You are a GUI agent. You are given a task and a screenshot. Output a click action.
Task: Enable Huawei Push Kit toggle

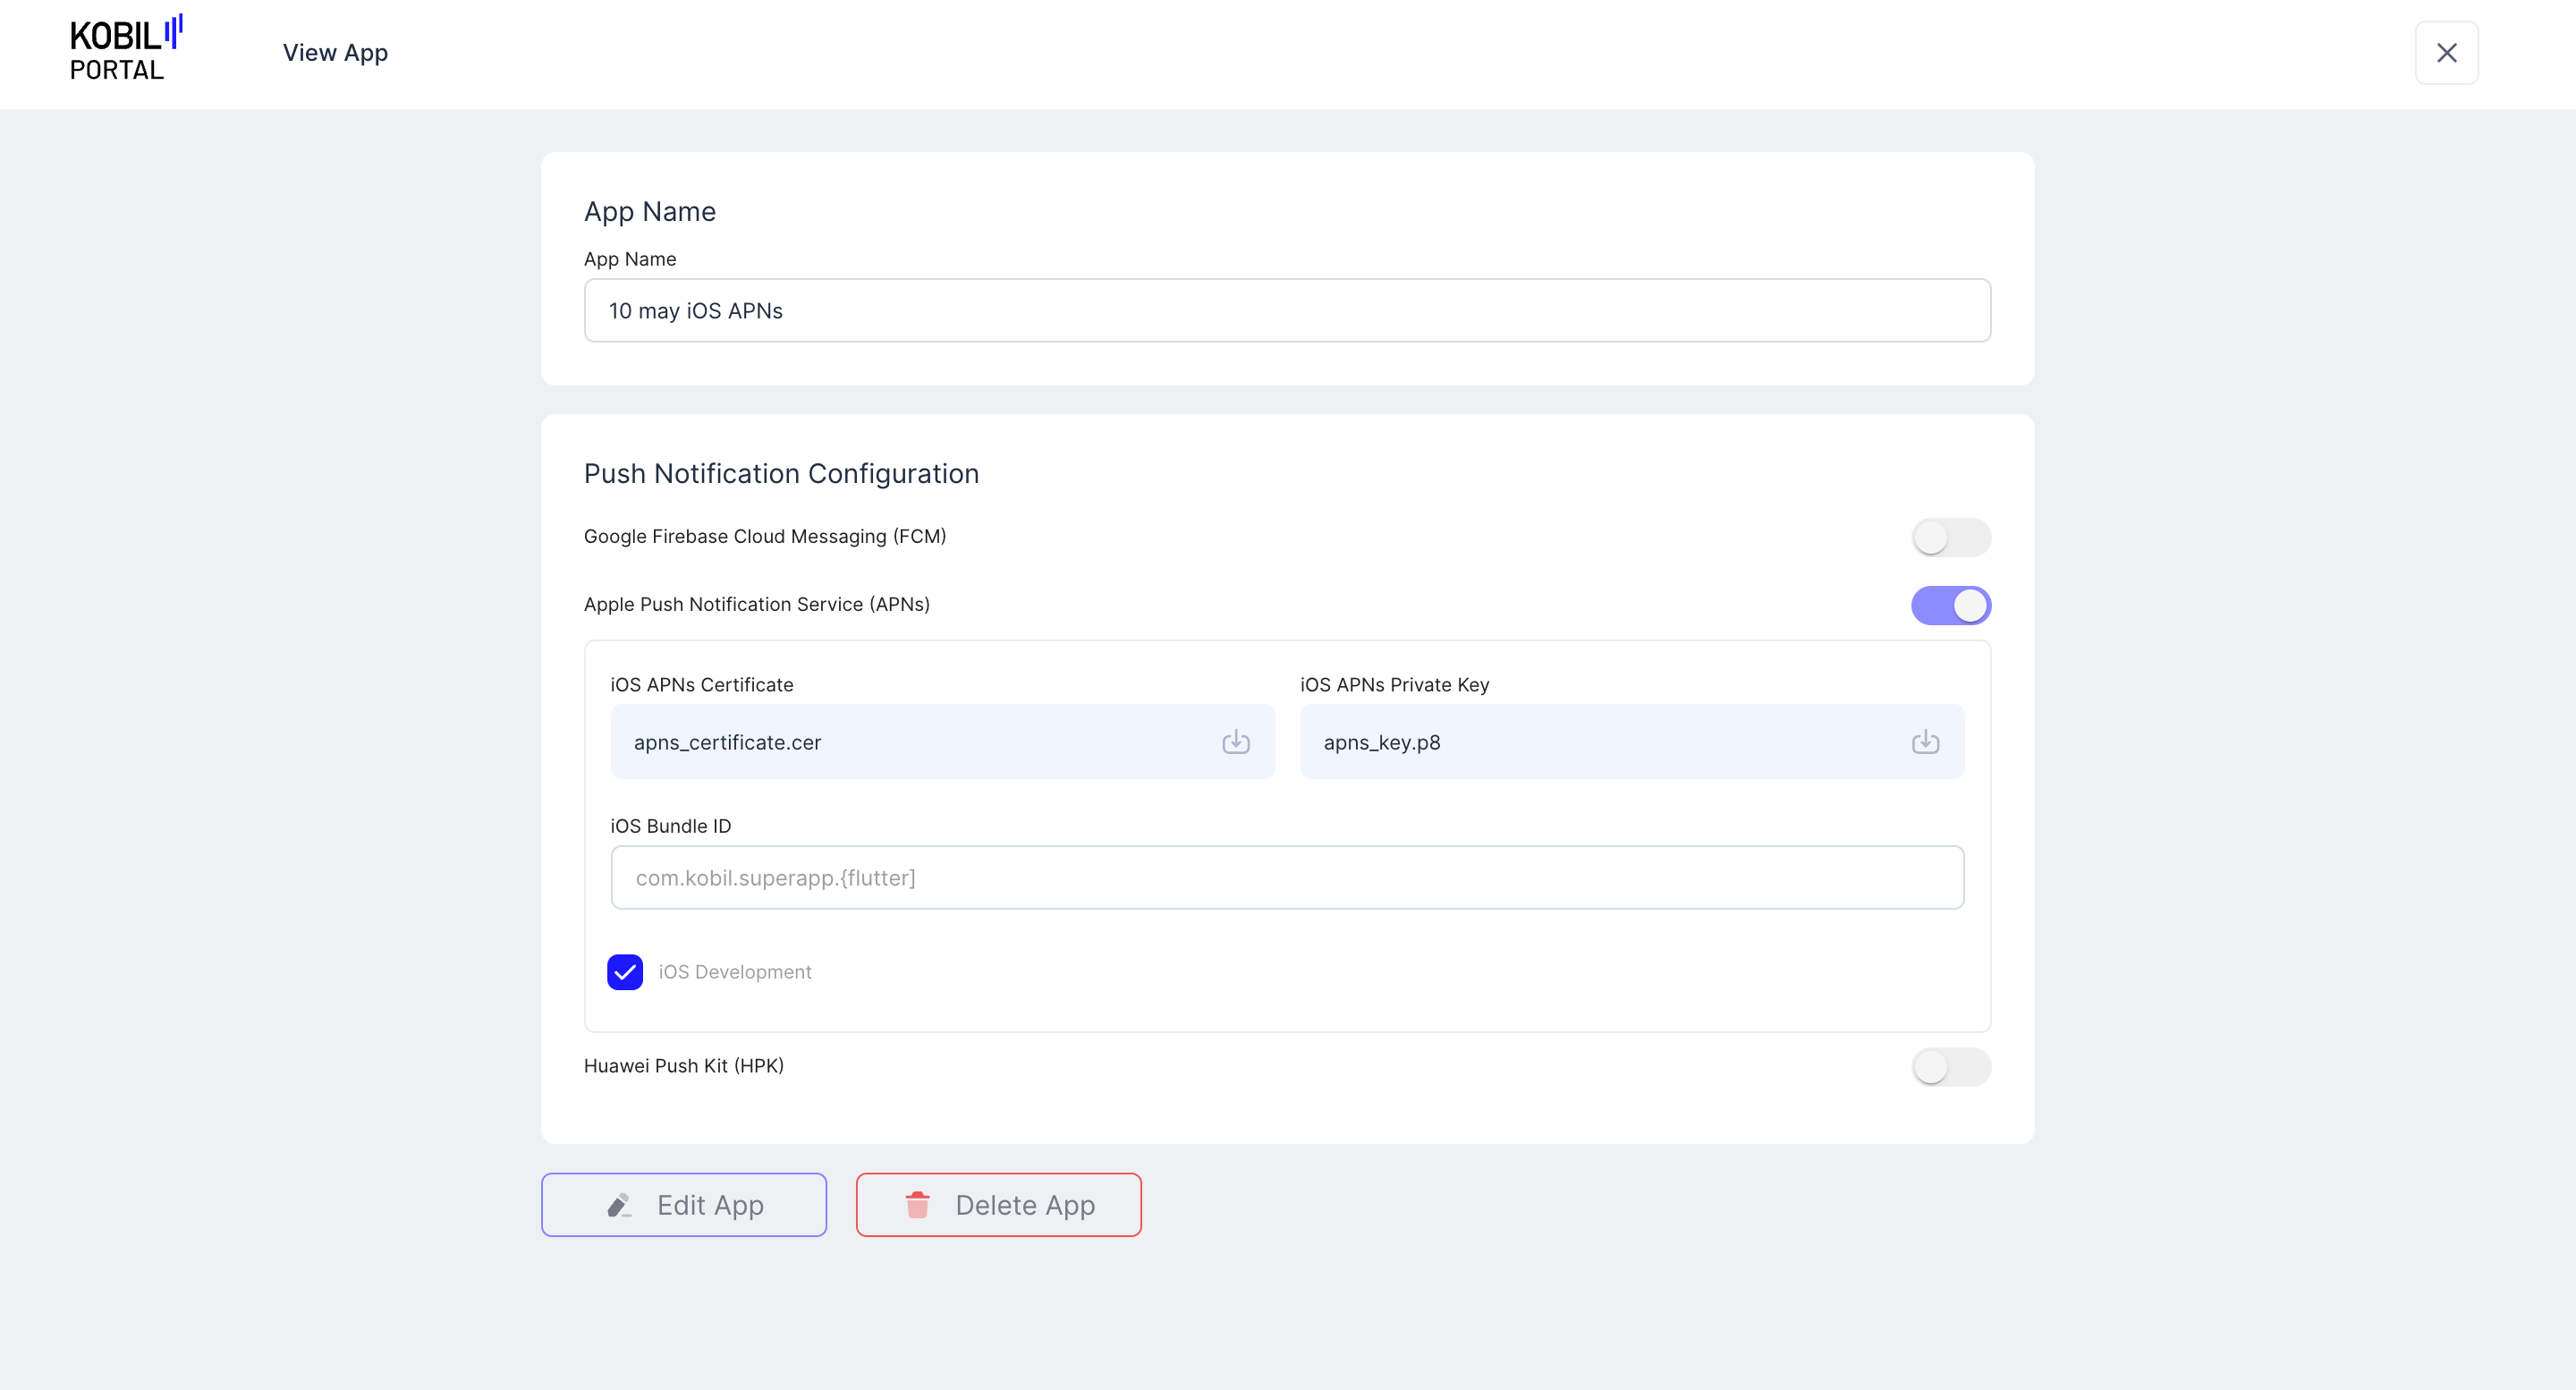click(x=1950, y=1067)
